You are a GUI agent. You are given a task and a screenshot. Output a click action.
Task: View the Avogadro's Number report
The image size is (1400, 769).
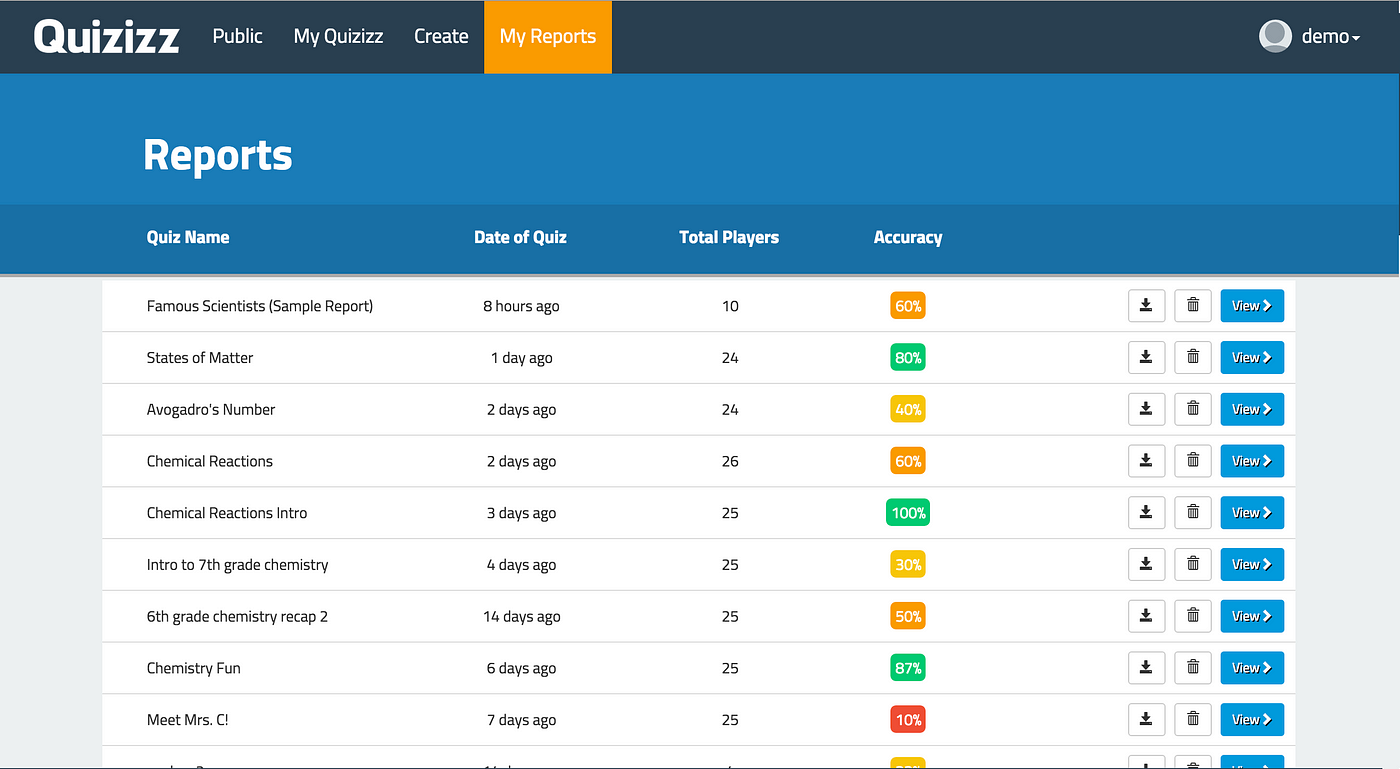click(x=1252, y=409)
